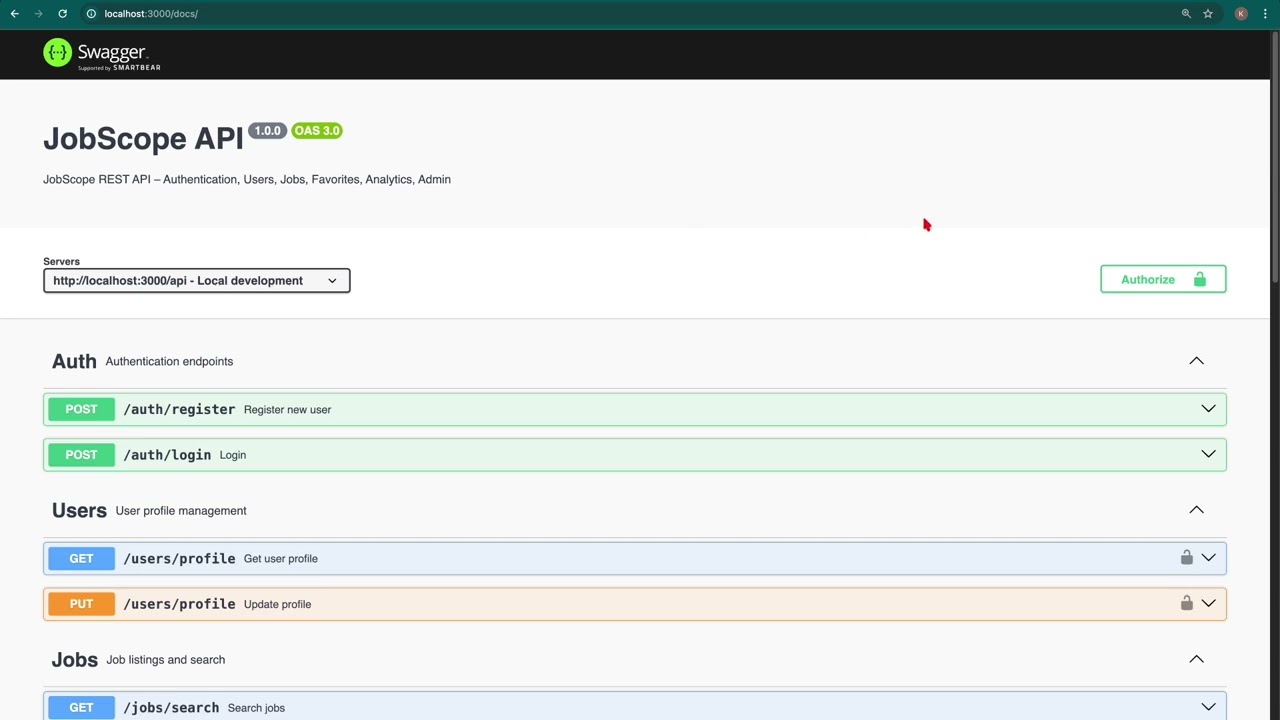Go back using the browser back arrow
This screenshot has width=1280, height=720.
(14, 14)
